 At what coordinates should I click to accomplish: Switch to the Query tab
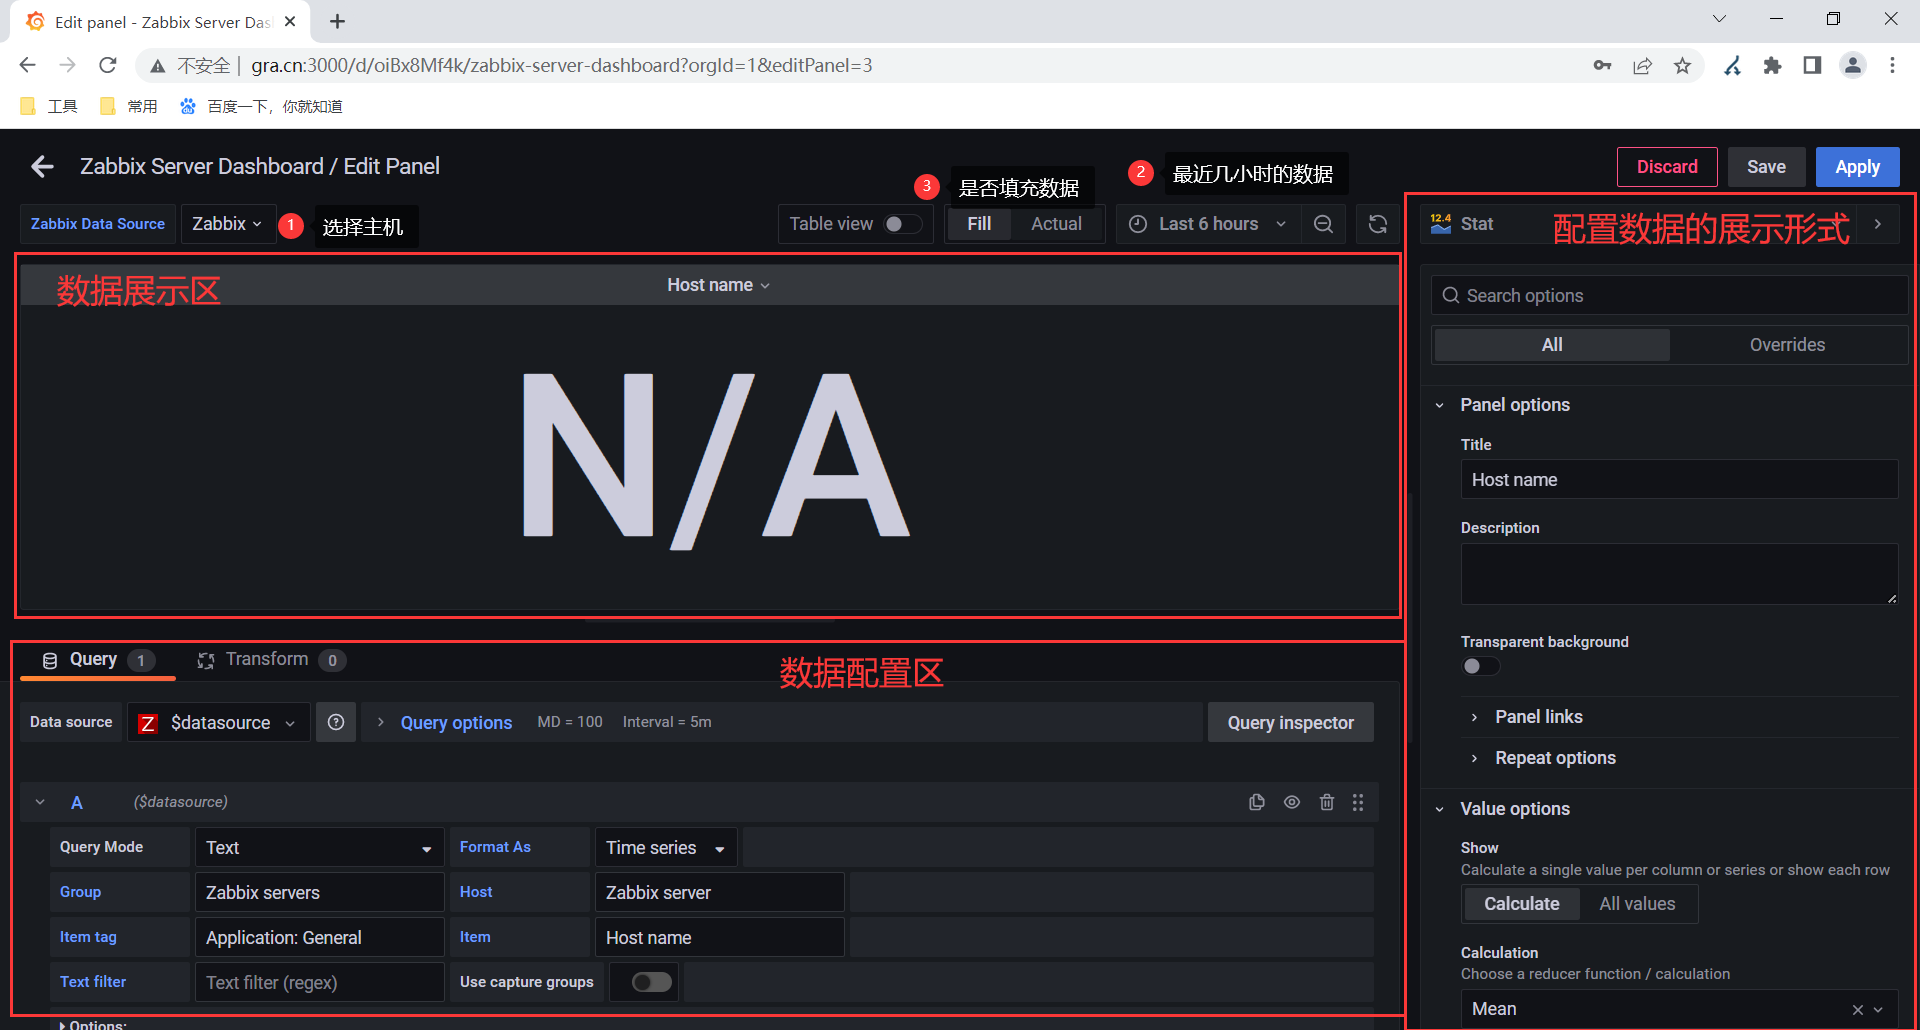tap(97, 660)
